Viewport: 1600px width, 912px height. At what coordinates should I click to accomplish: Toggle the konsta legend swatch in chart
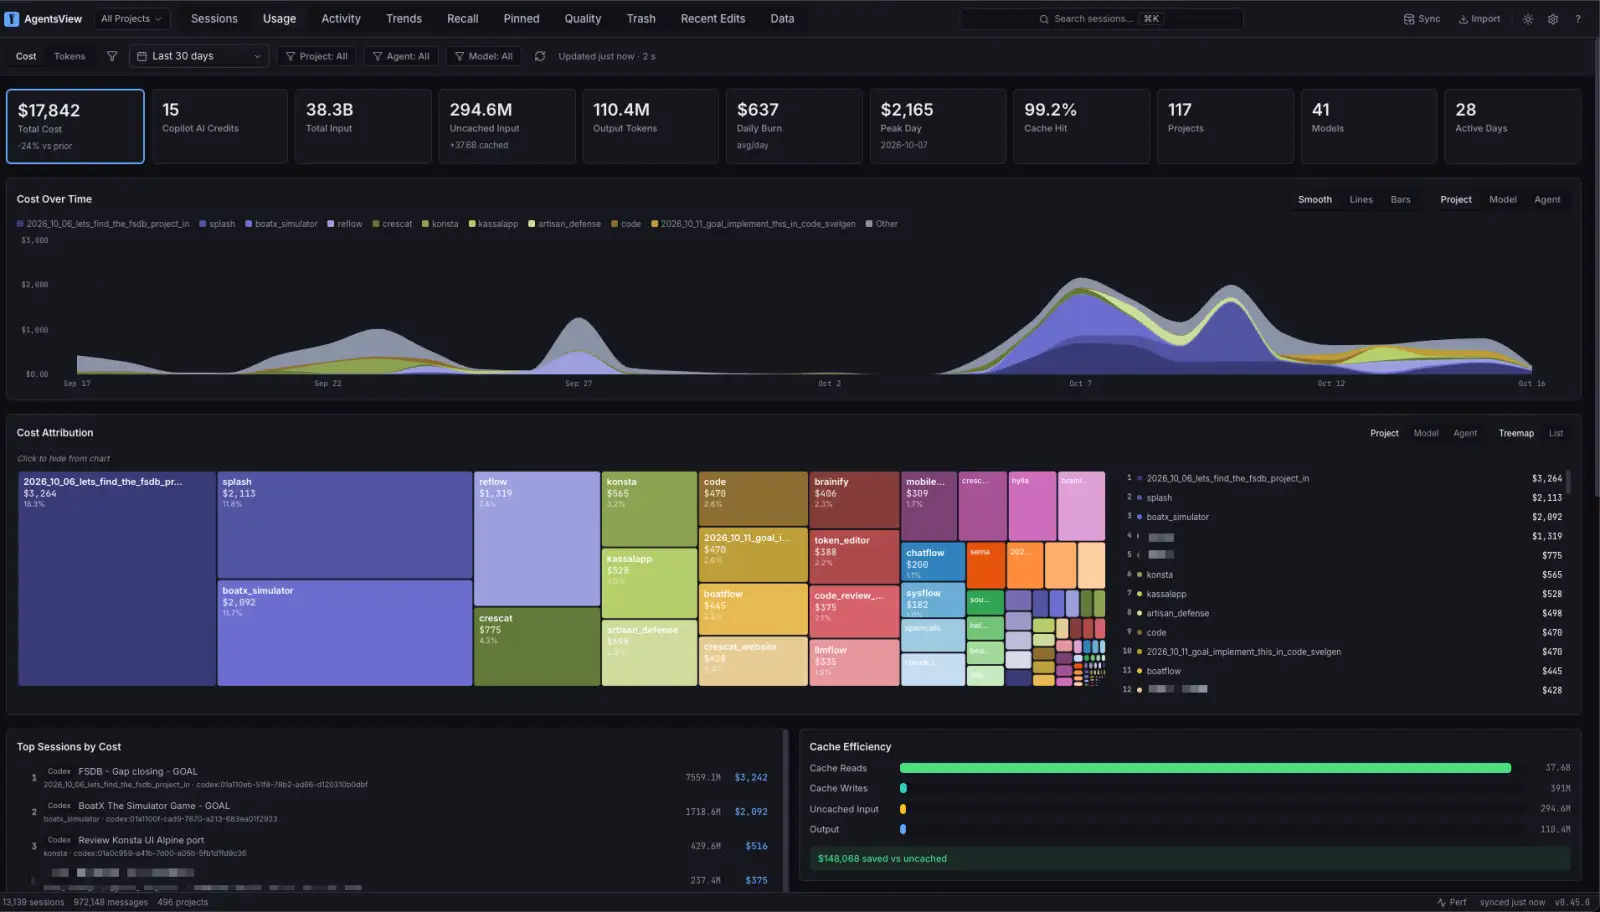pyautogui.click(x=425, y=224)
